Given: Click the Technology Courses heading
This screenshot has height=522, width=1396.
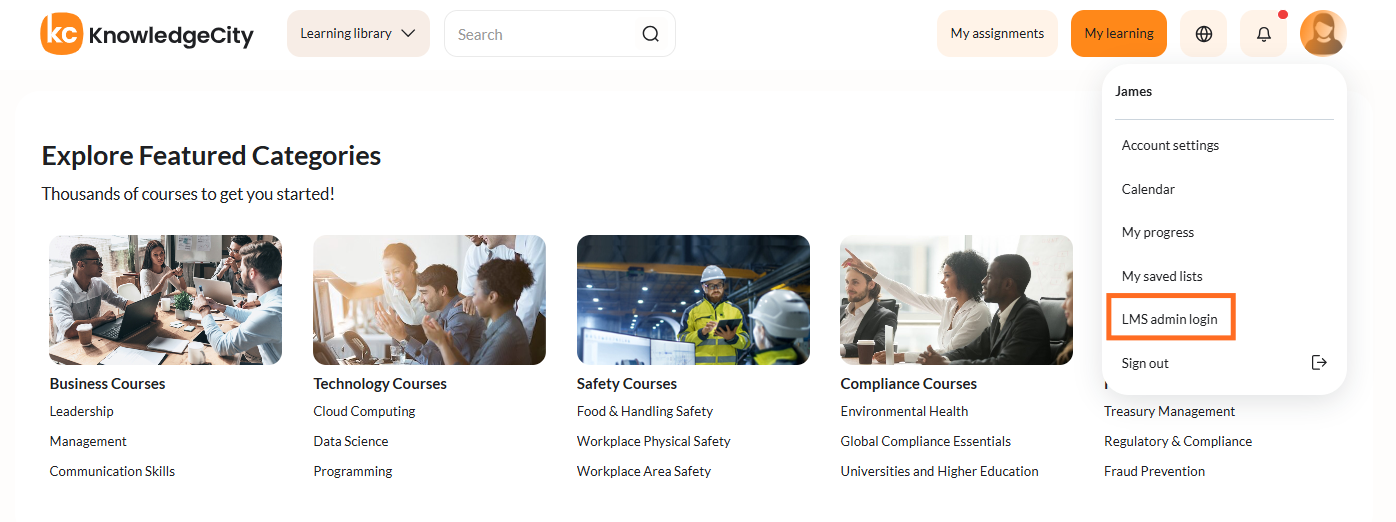Looking at the screenshot, I should pyautogui.click(x=380, y=384).
